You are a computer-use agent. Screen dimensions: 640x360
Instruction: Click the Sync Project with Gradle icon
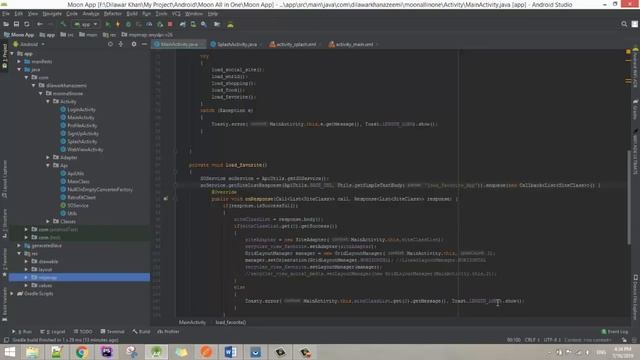tap(182, 24)
